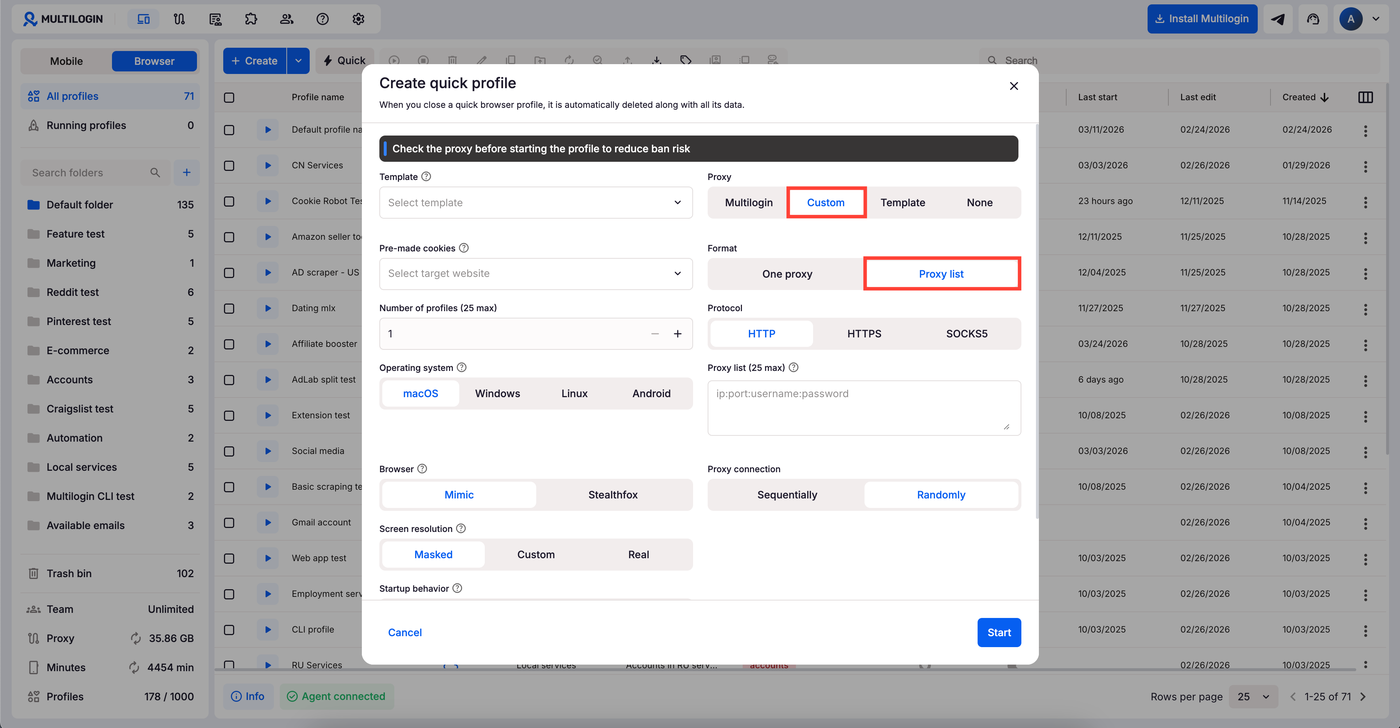
Task: Select Sequentially proxy connection
Action: coord(787,495)
